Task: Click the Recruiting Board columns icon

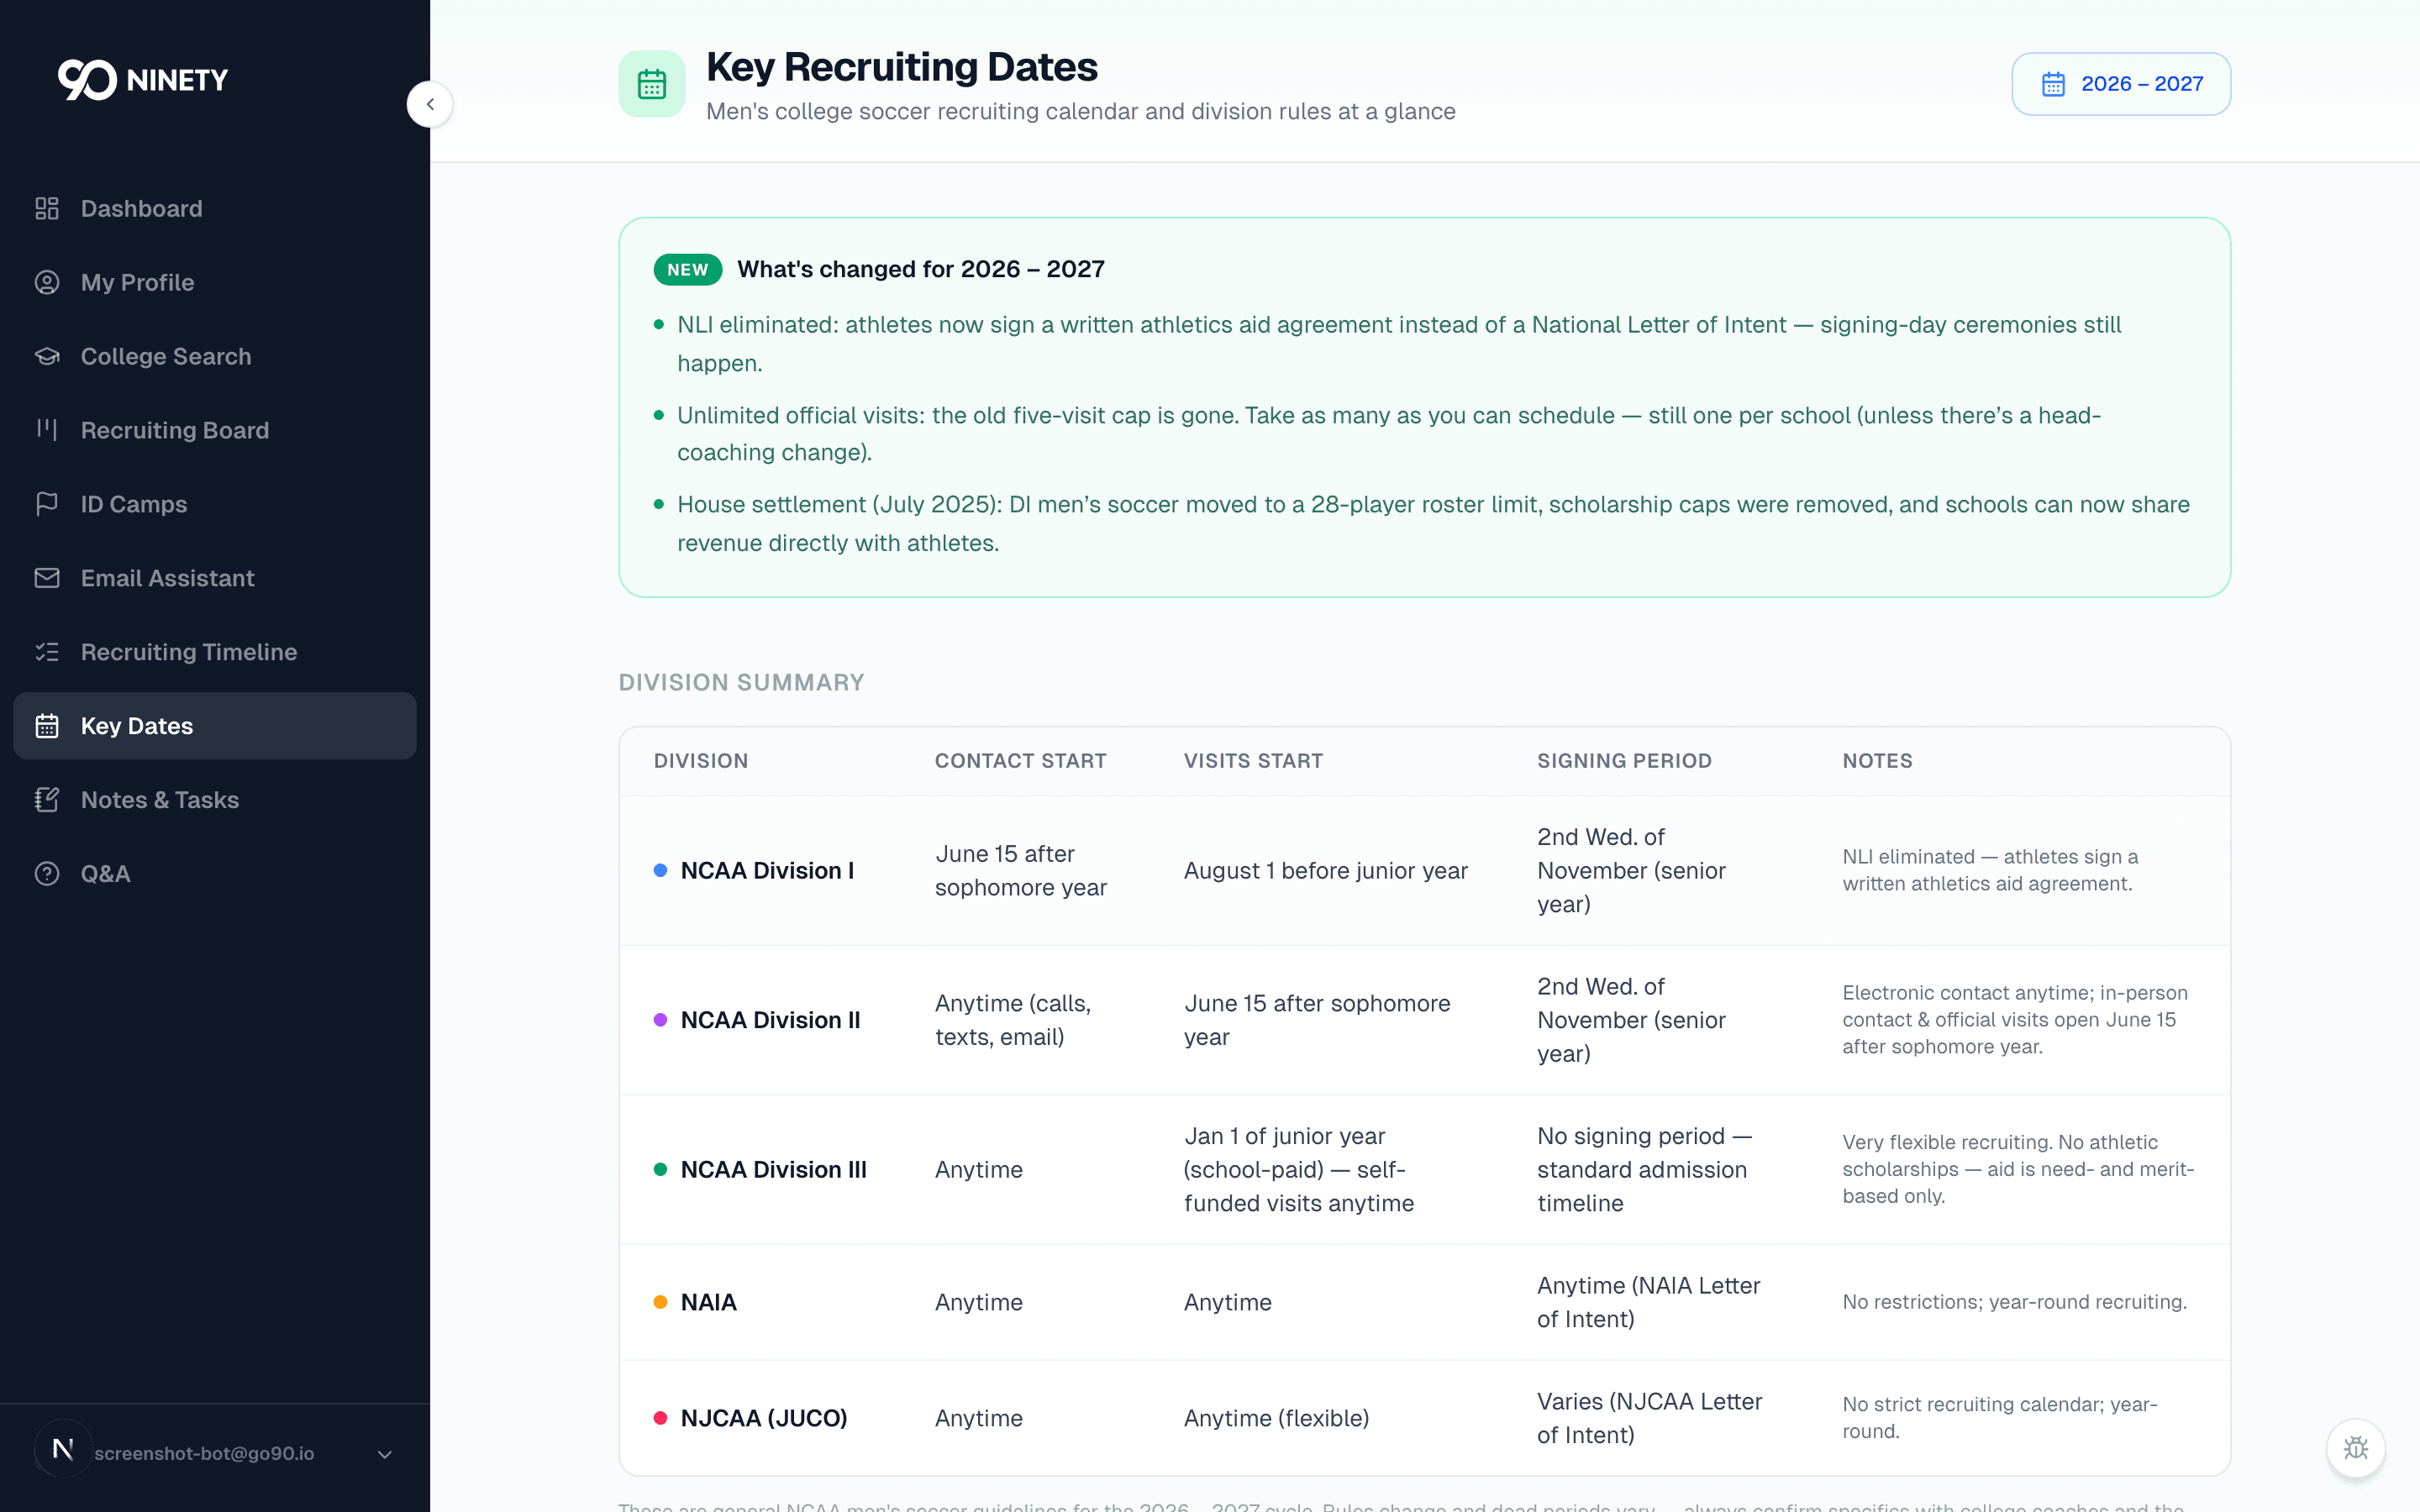Action: tap(47, 430)
